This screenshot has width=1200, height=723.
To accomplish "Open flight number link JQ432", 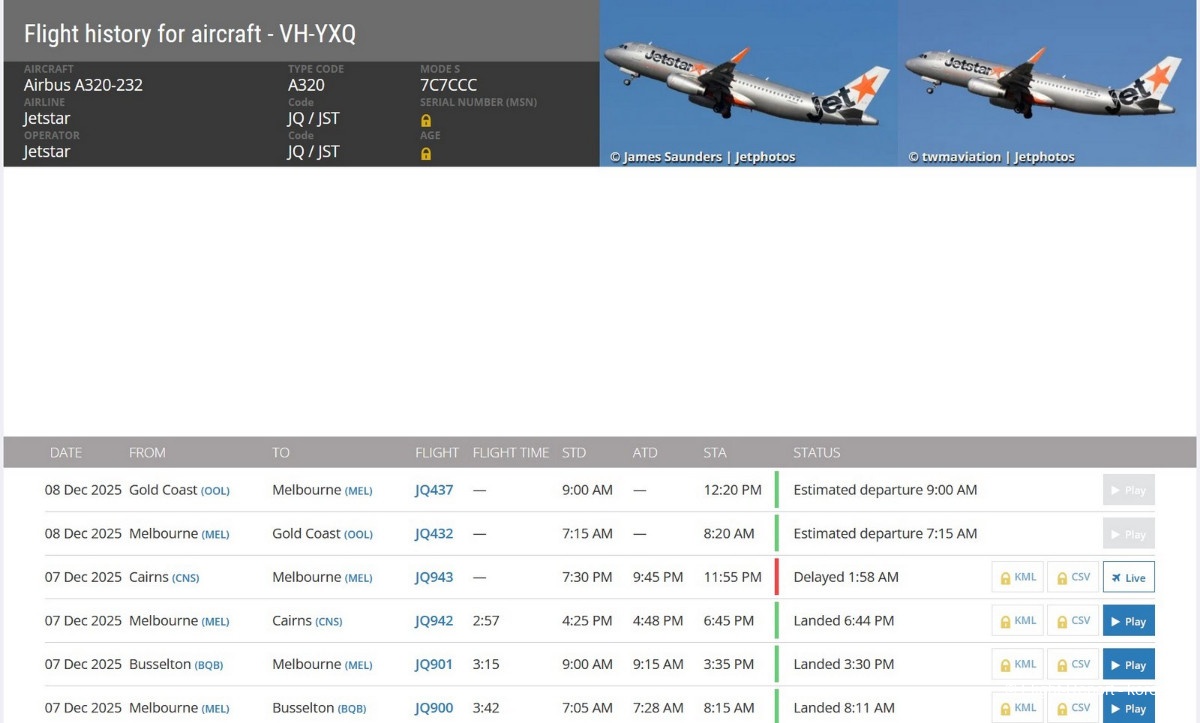I will tap(434, 534).
